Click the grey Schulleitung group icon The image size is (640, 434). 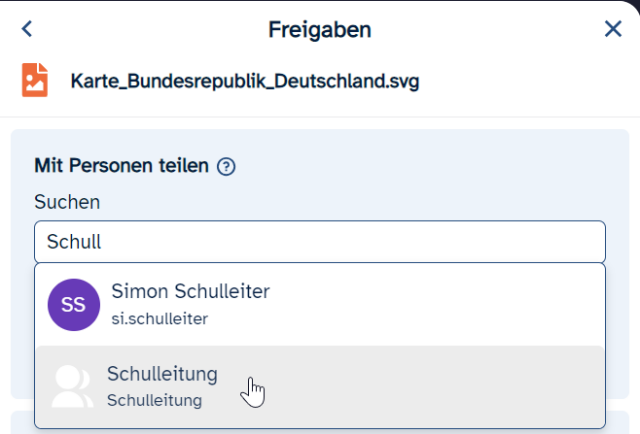[72, 387]
